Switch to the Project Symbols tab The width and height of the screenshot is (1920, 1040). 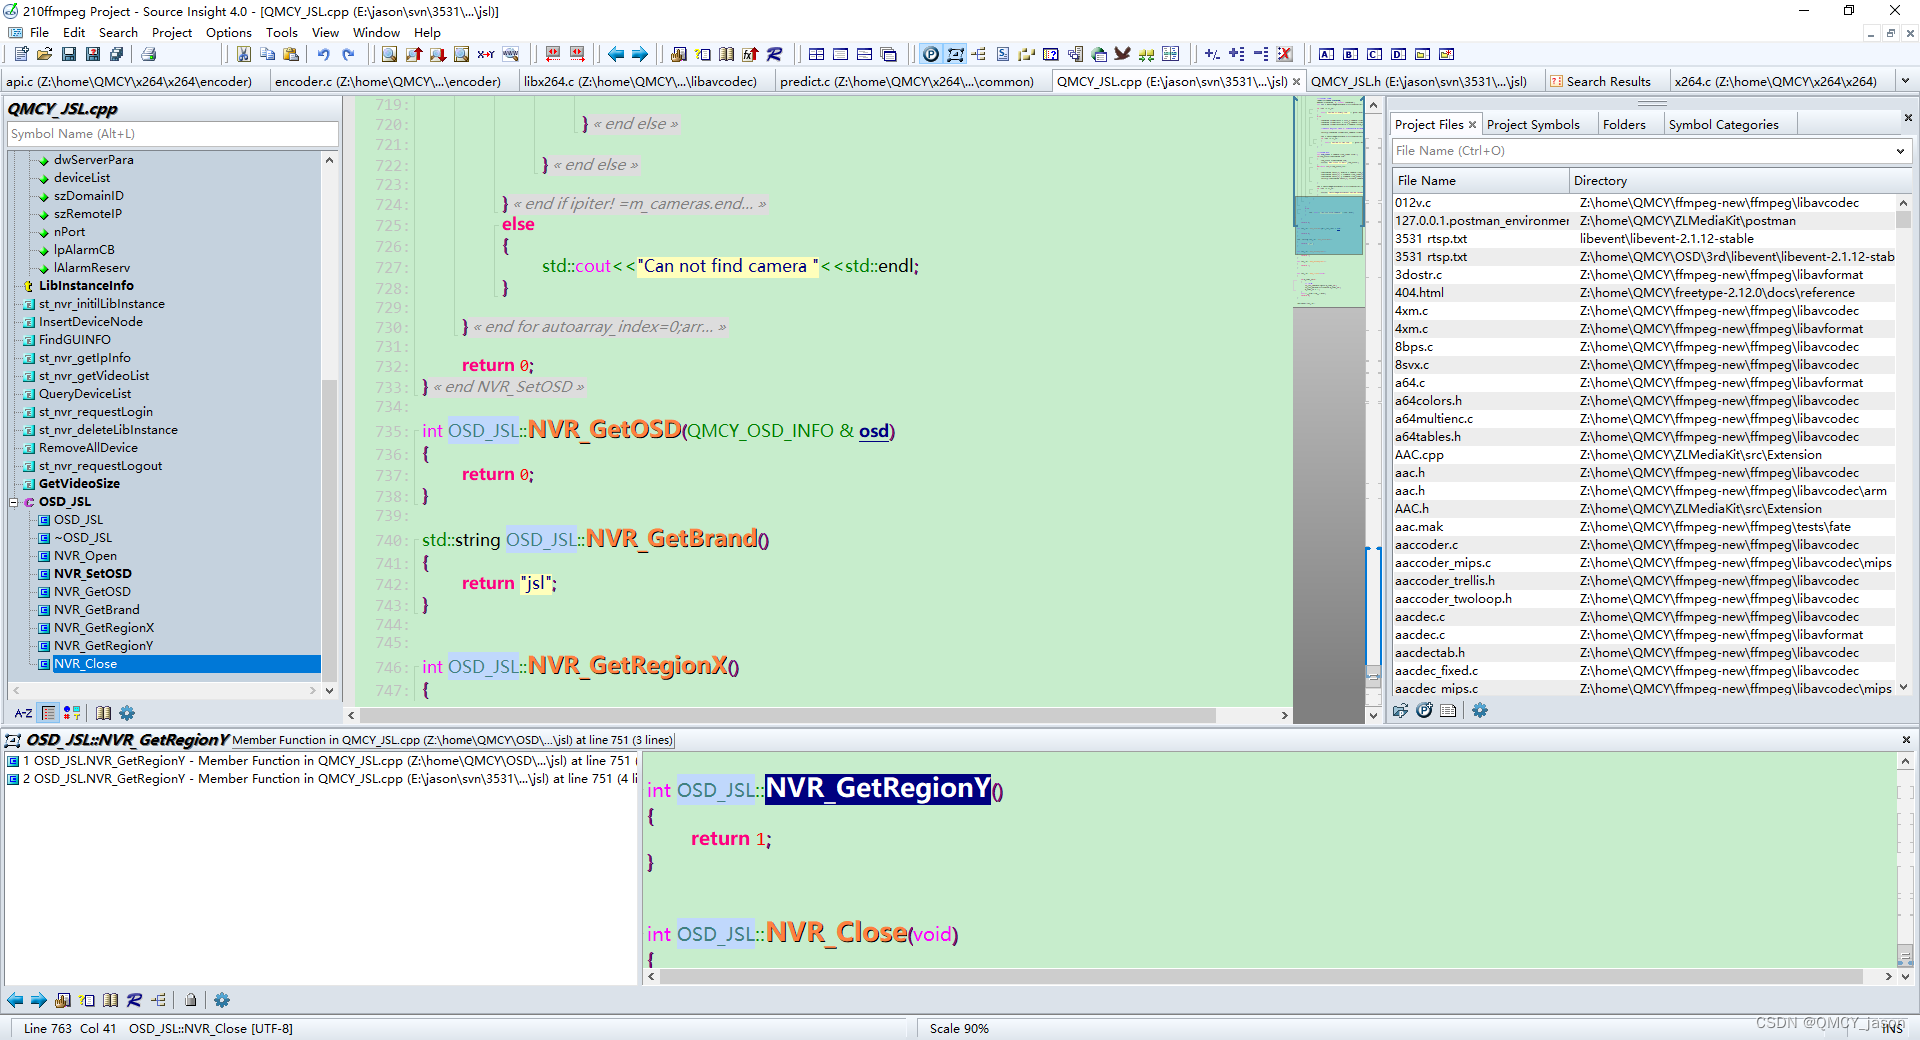(x=1532, y=124)
